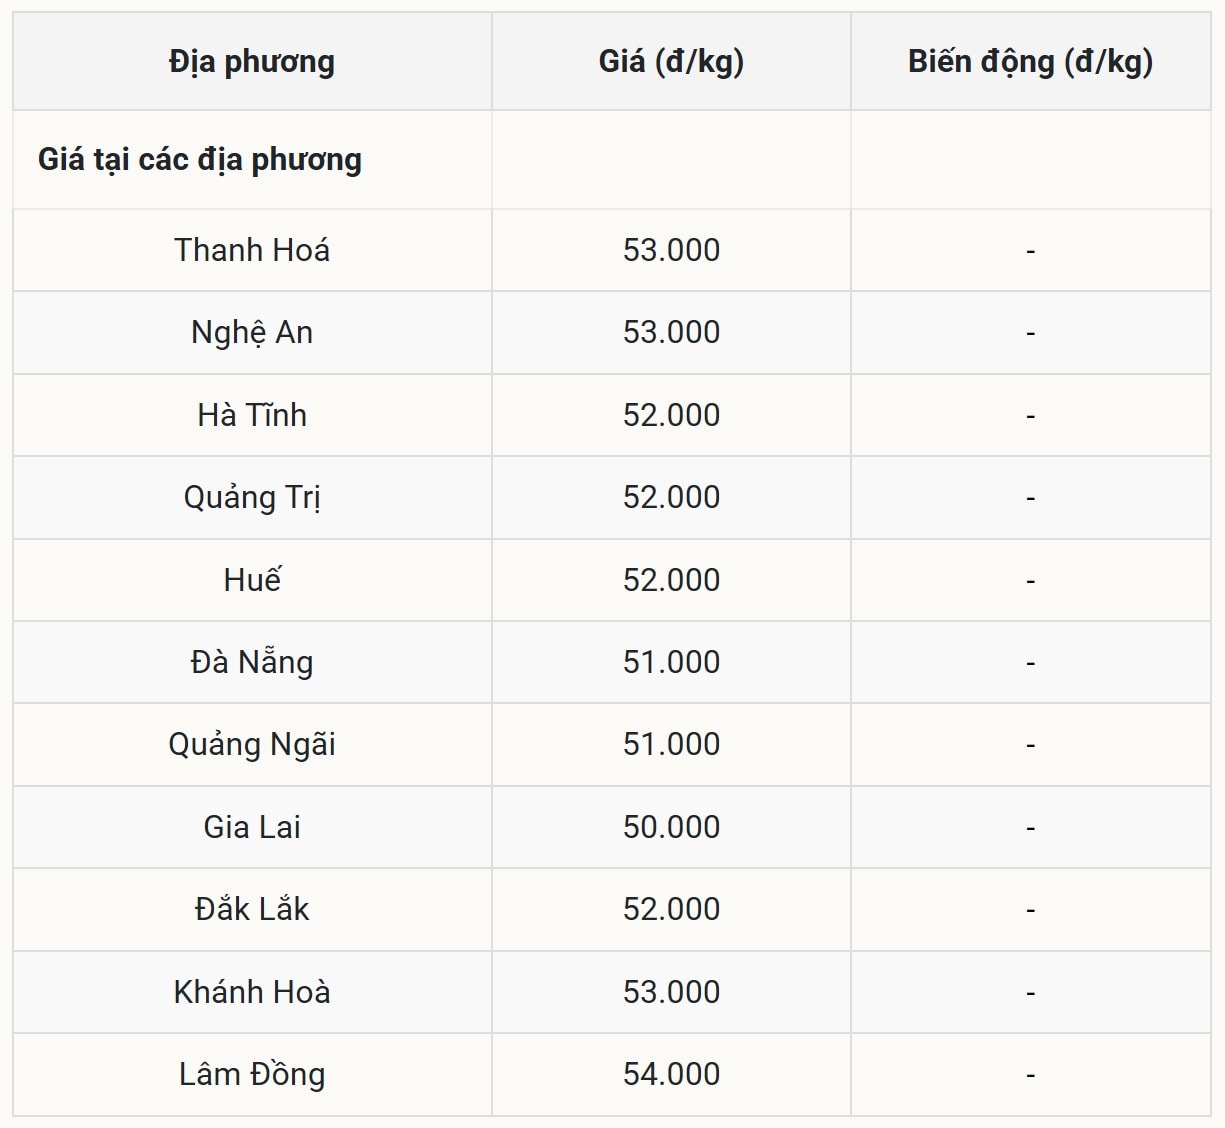Click the Đắk Lắk cell
The height and width of the screenshot is (1128, 1225).
(x=252, y=909)
